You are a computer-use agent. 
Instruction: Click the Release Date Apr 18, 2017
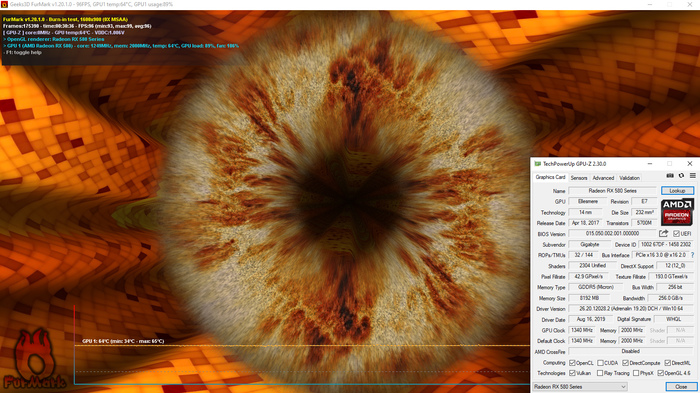(x=585, y=223)
